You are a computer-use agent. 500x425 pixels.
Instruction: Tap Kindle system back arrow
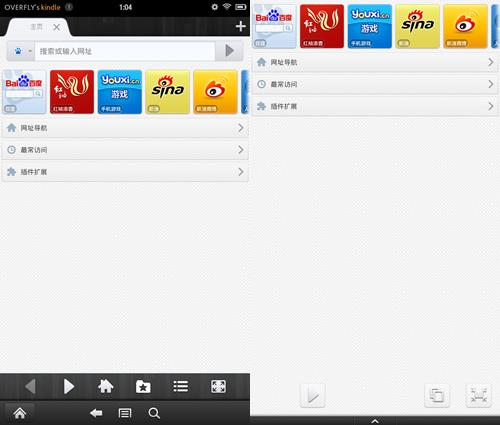[96, 413]
